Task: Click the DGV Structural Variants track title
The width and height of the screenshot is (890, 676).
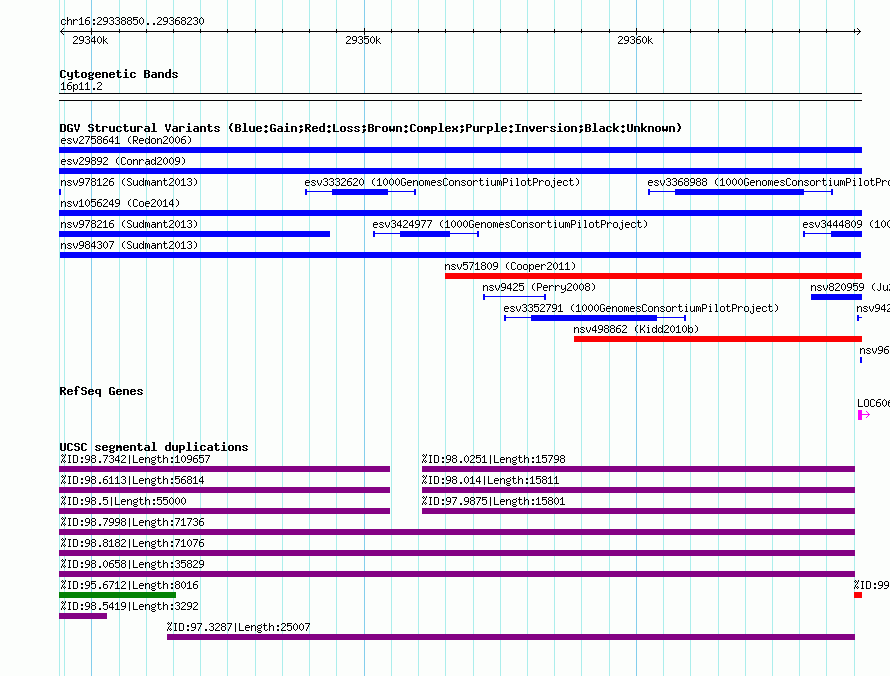Action: (370, 128)
